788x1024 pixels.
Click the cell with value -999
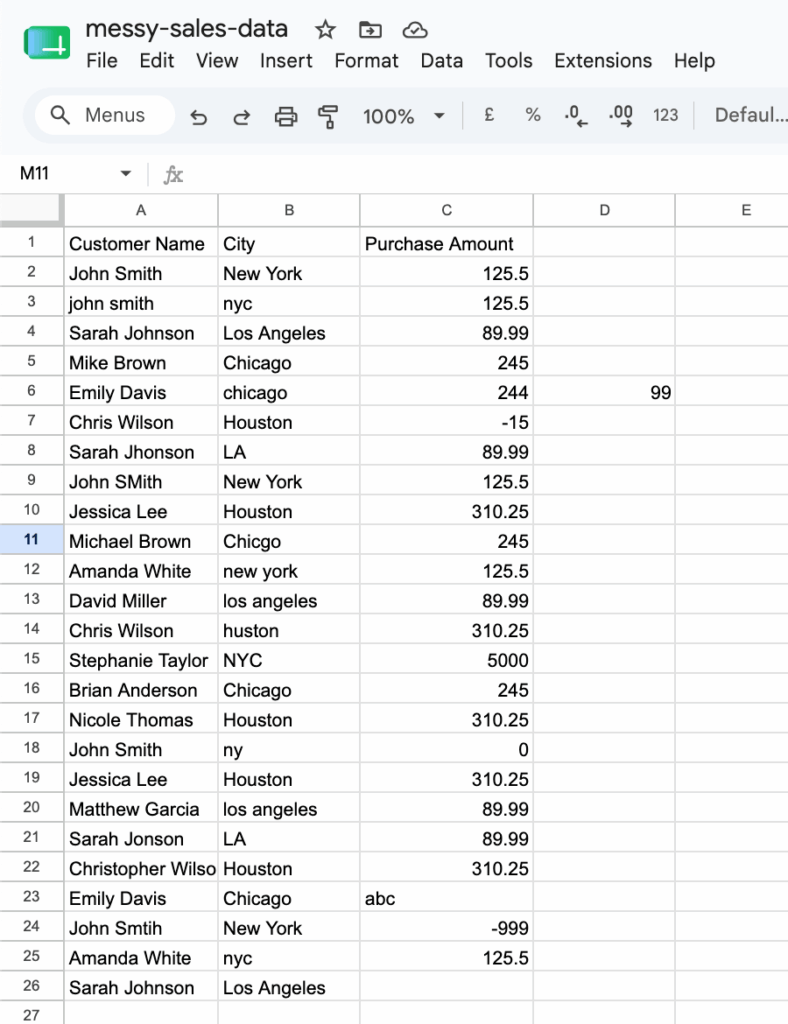(446, 928)
